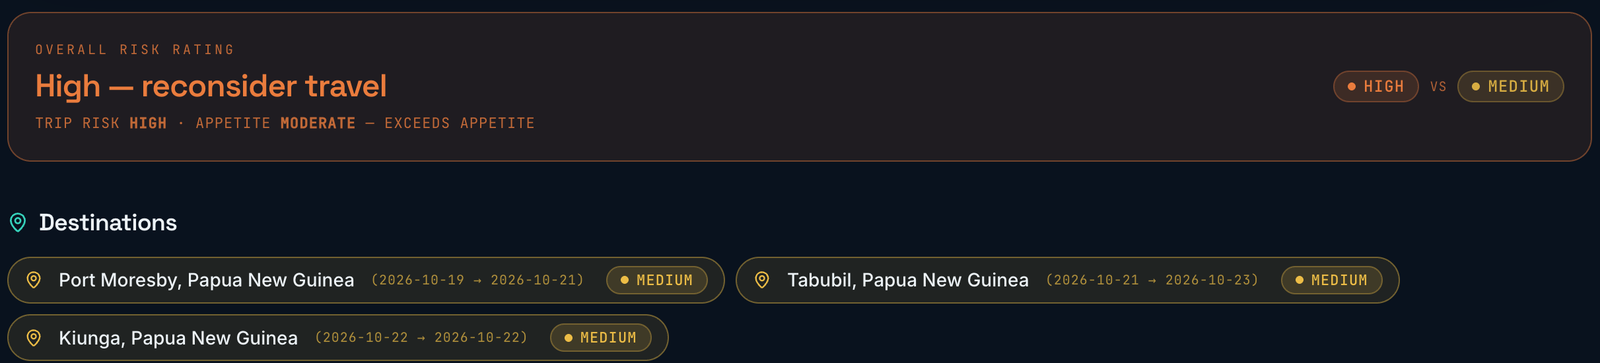Click the Tabubil location pin icon

point(762,280)
